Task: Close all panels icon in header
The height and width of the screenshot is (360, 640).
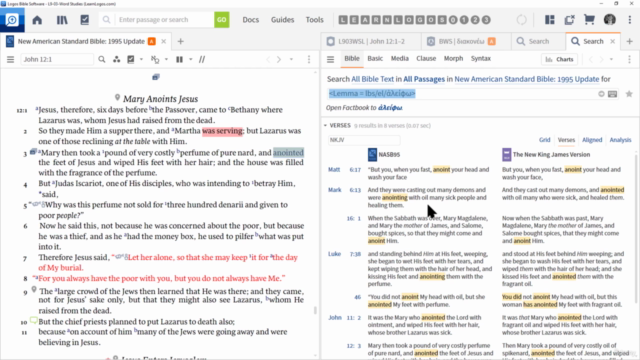Action: [569, 20]
